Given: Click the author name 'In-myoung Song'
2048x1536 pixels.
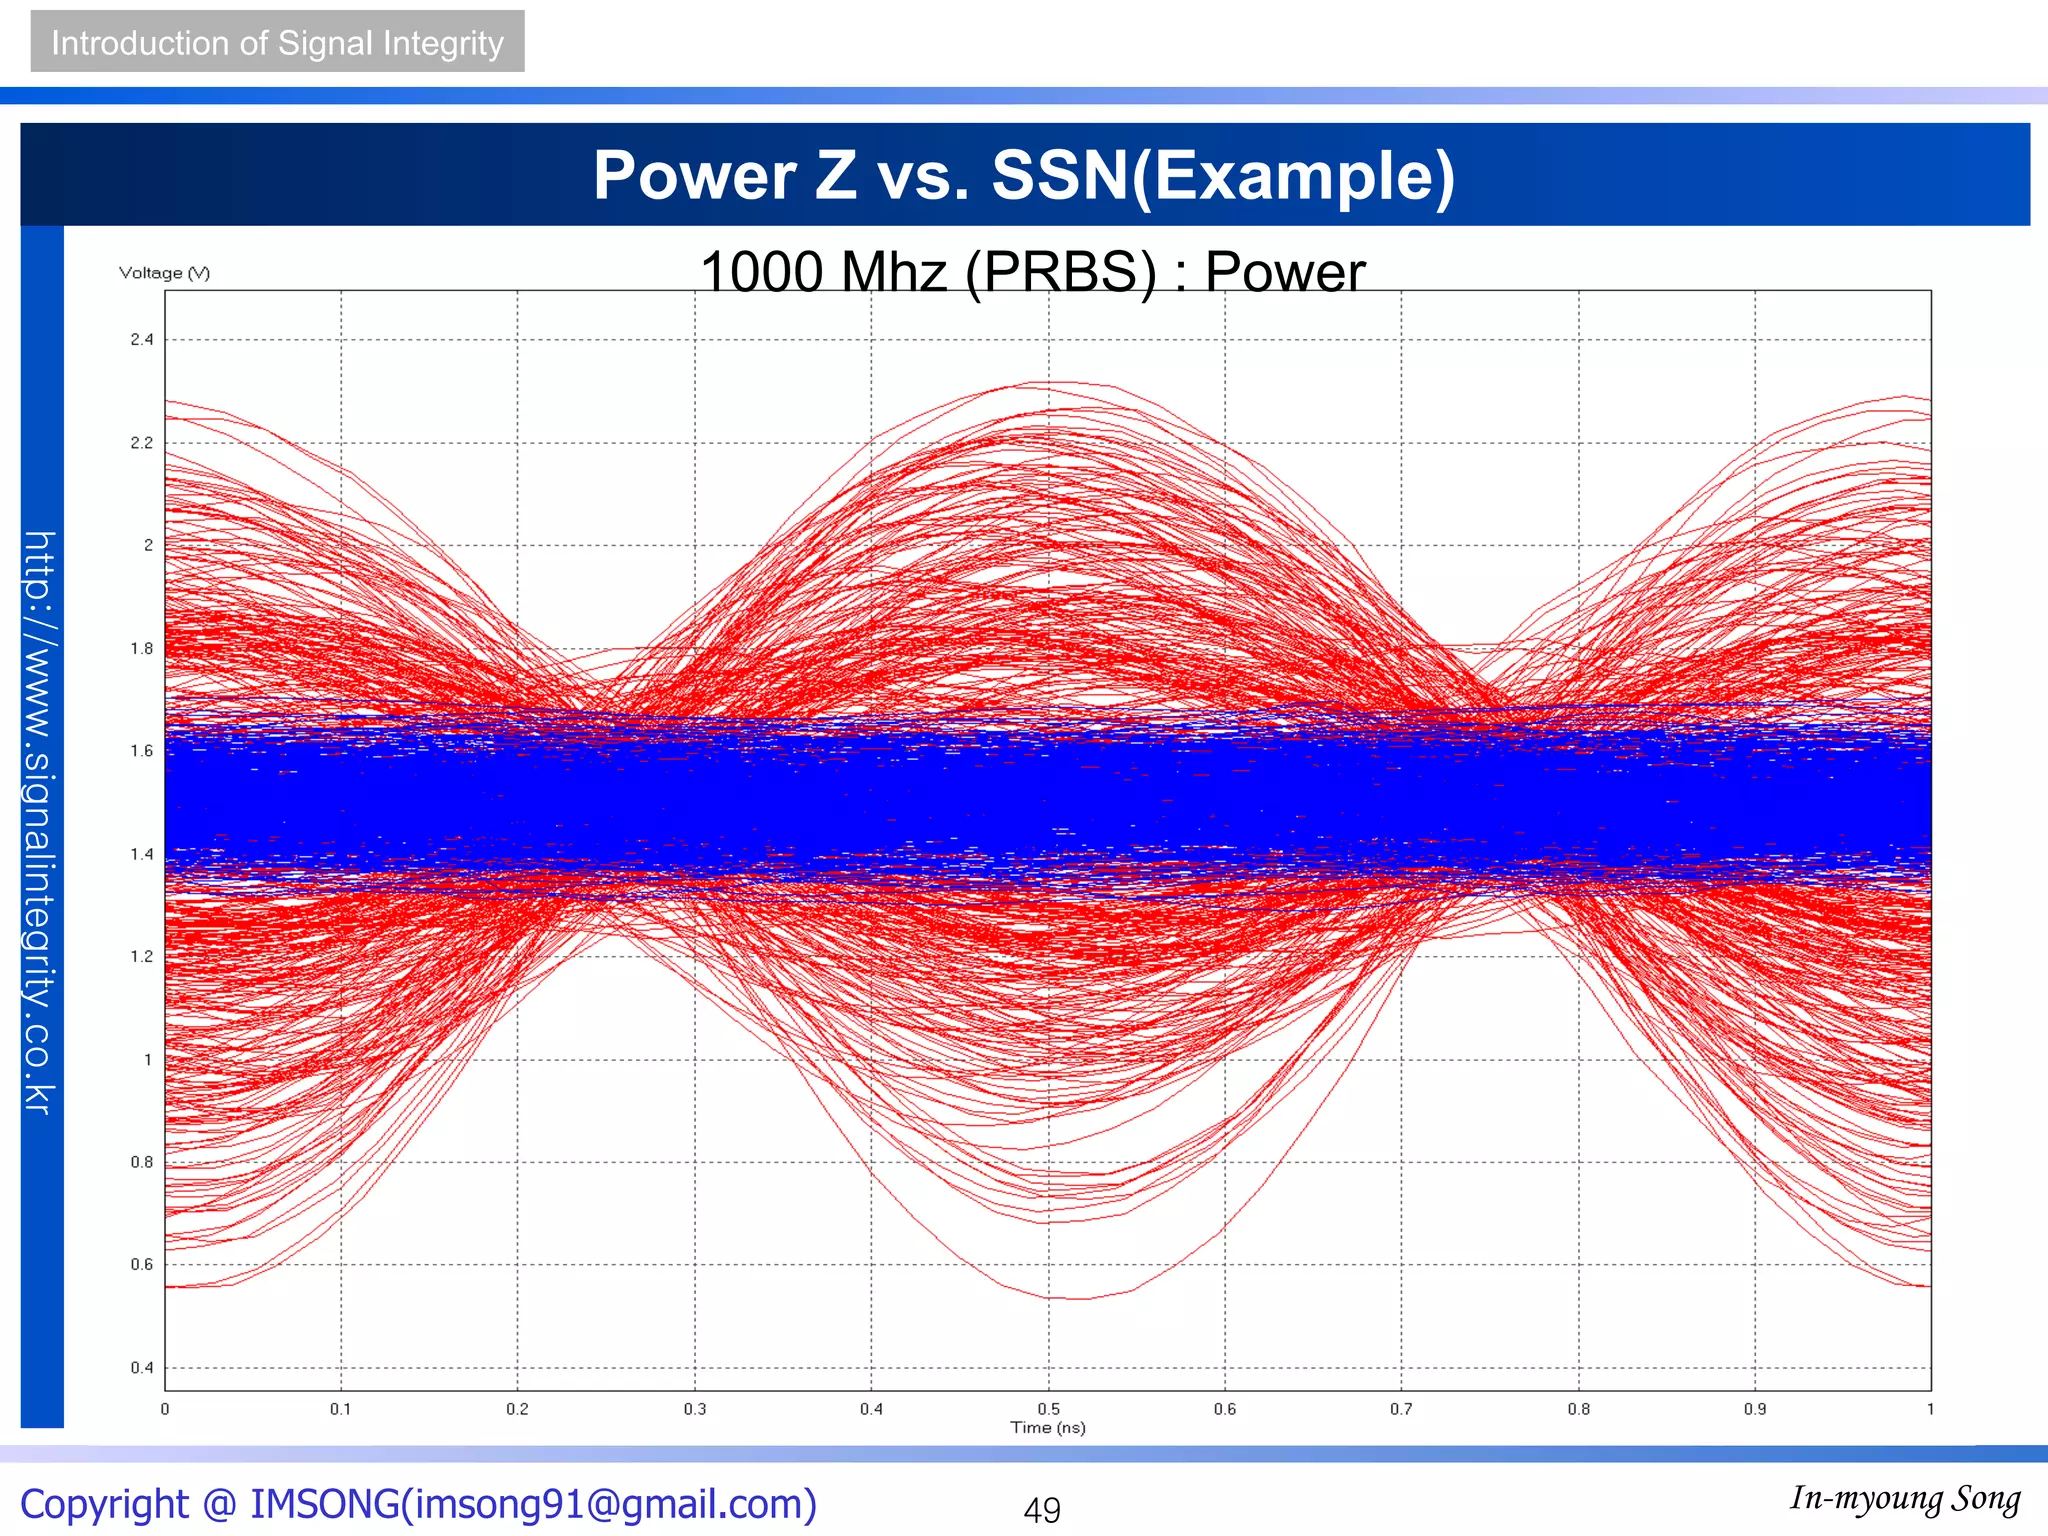Looking at the screenshot, I should [x=1905, y=1499].
